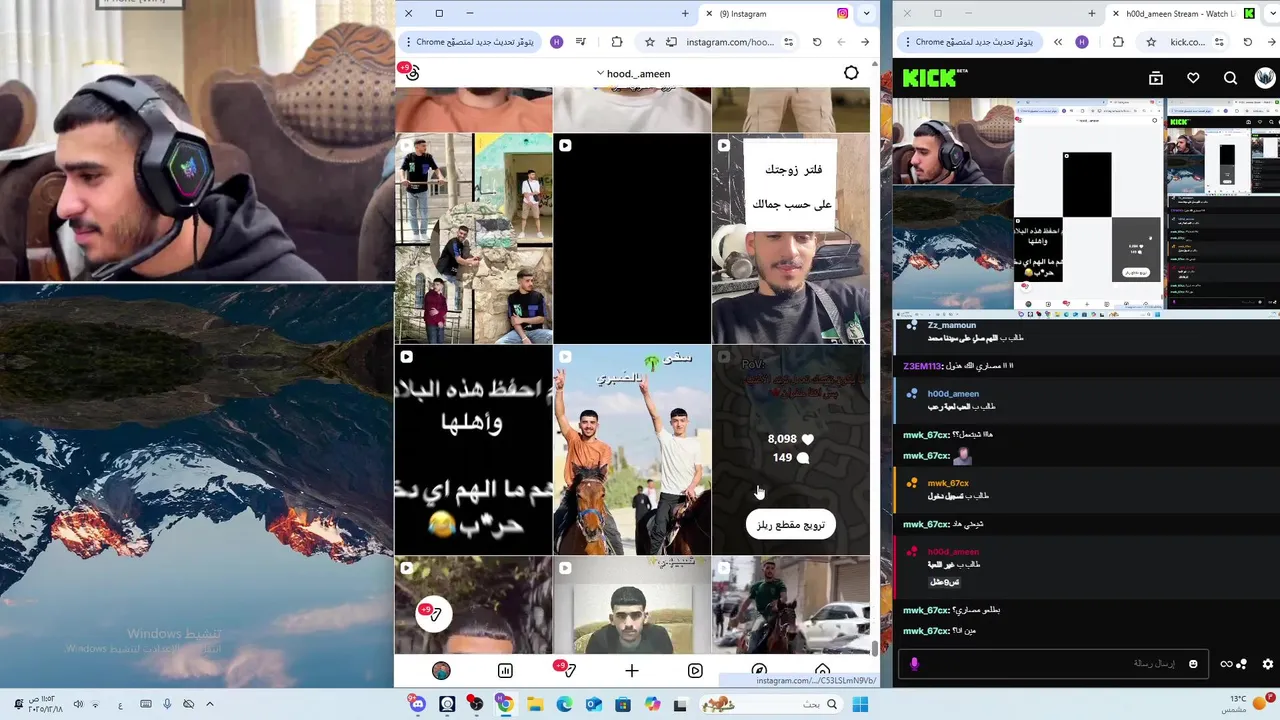This screenshot has width=1280, height=720.
Task: Open Instagram Explore compass icon
Action: click(x=759, y=670)
